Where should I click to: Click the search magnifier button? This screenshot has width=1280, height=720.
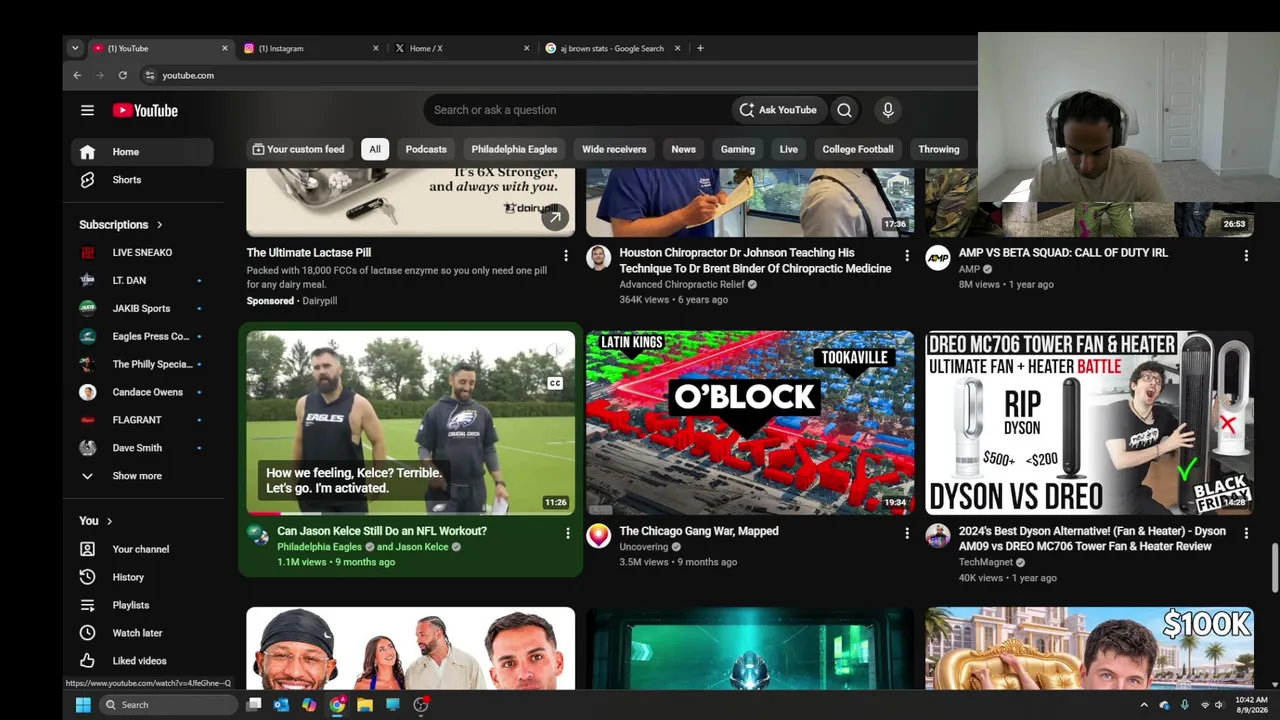tap(845, 110)
